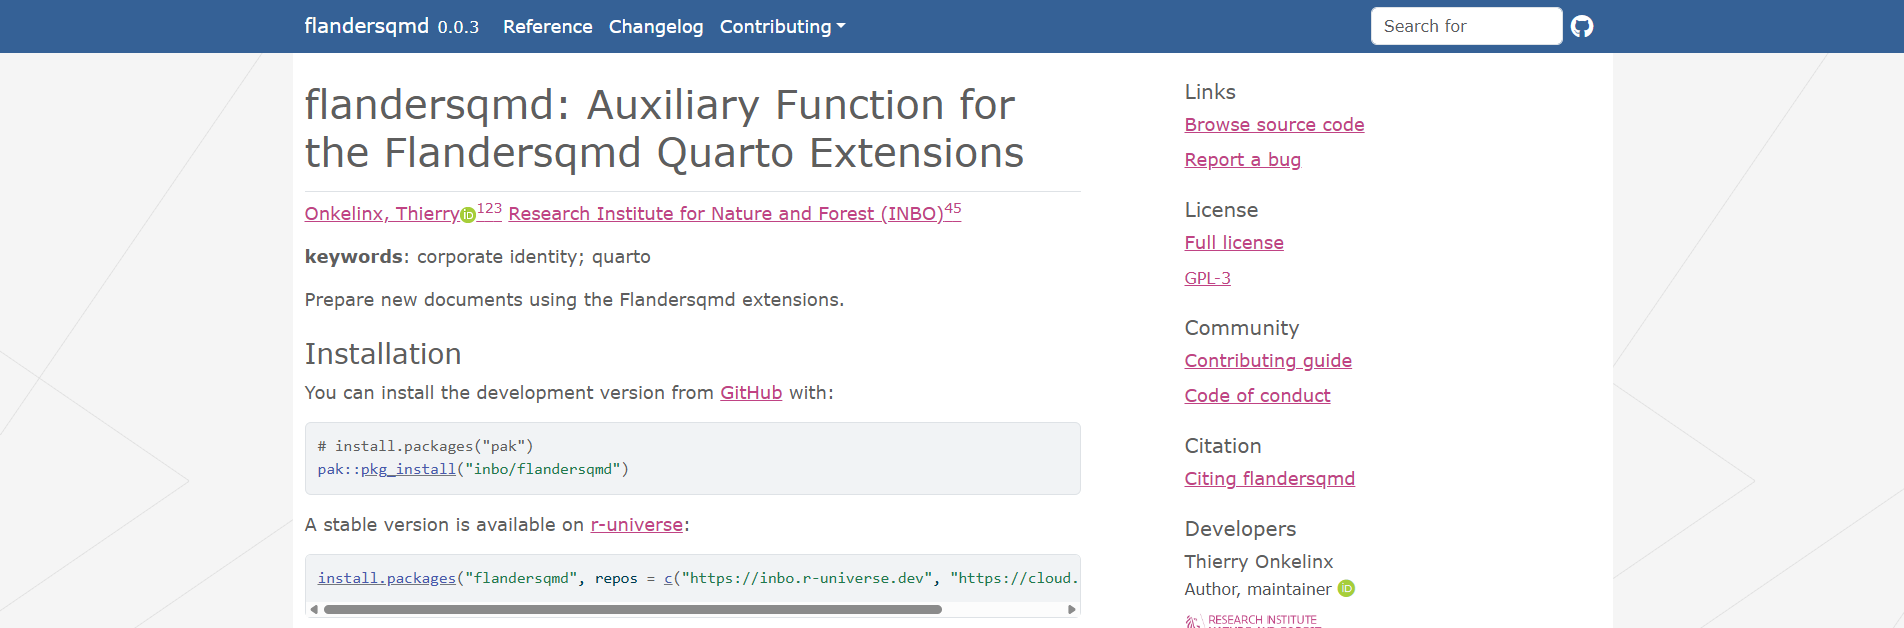Follow the Research Institute for Nature and Forest link
This screenshot has height=628, width=1904.
pyautogui.click(x=726, y=214)
